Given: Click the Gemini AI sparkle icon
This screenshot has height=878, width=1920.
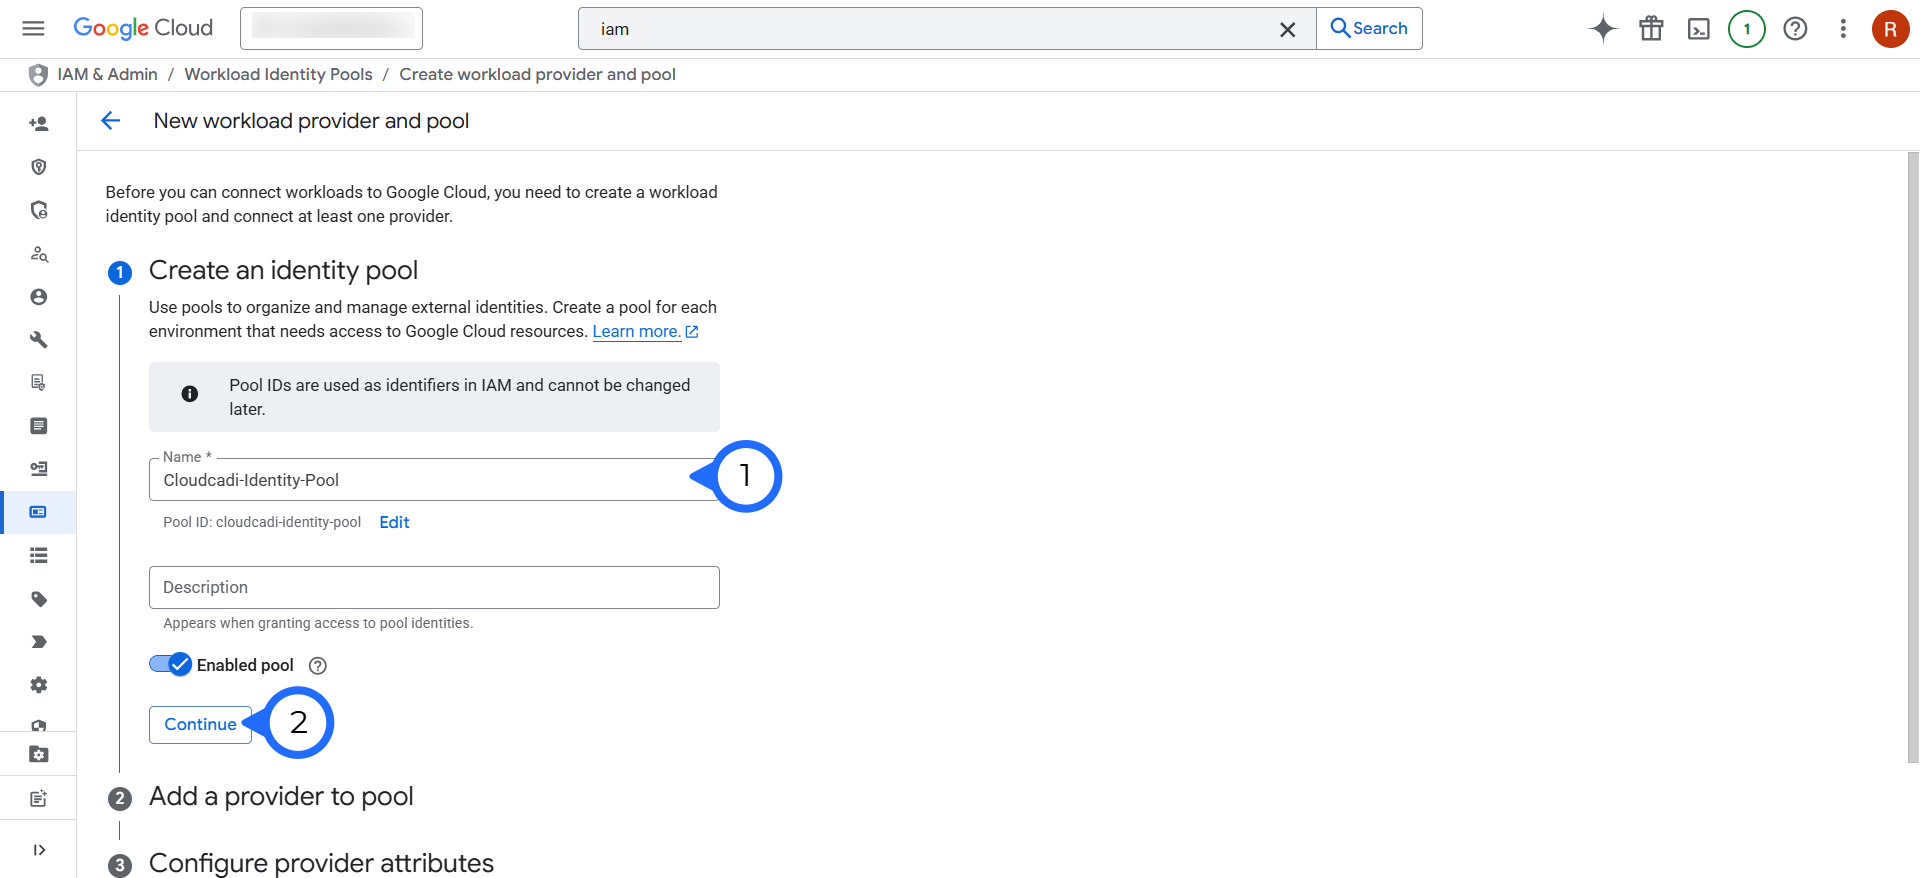Looking at the screenshot, I should tap(1603, 29).
